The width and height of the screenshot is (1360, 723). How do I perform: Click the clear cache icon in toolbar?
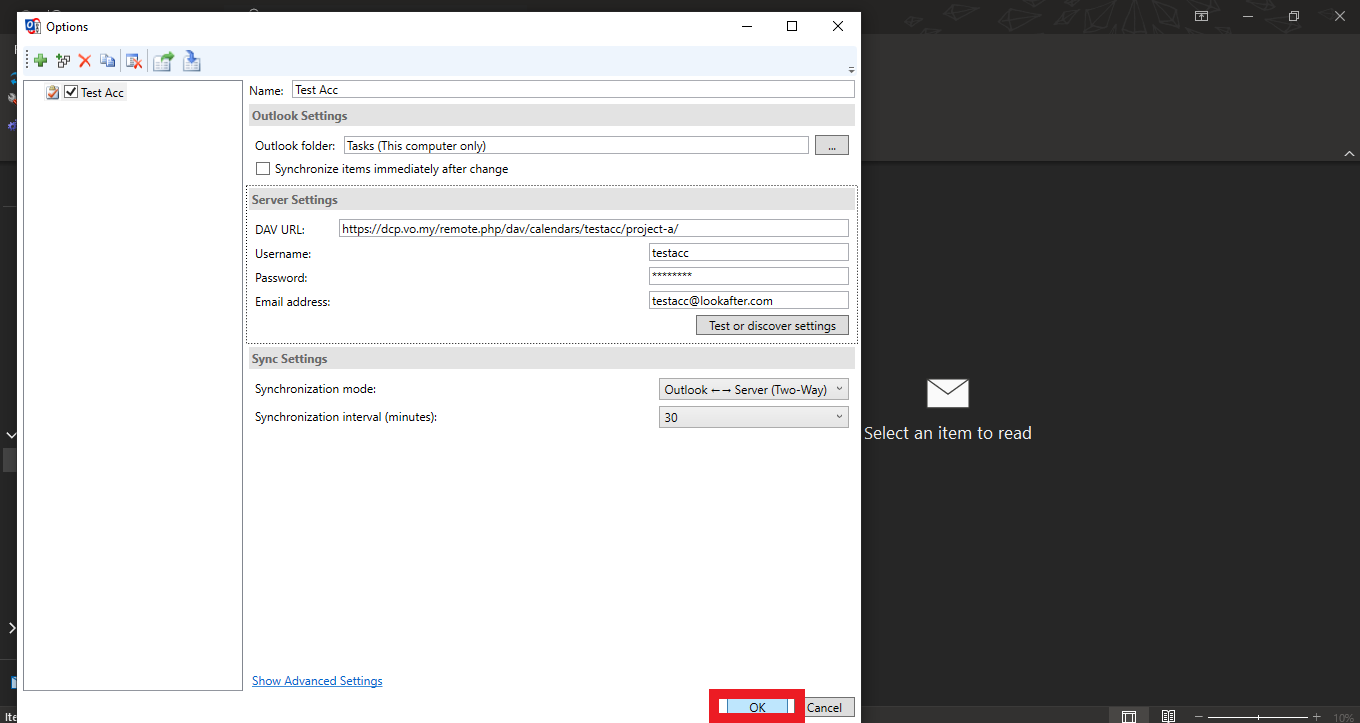pos(133,62)
